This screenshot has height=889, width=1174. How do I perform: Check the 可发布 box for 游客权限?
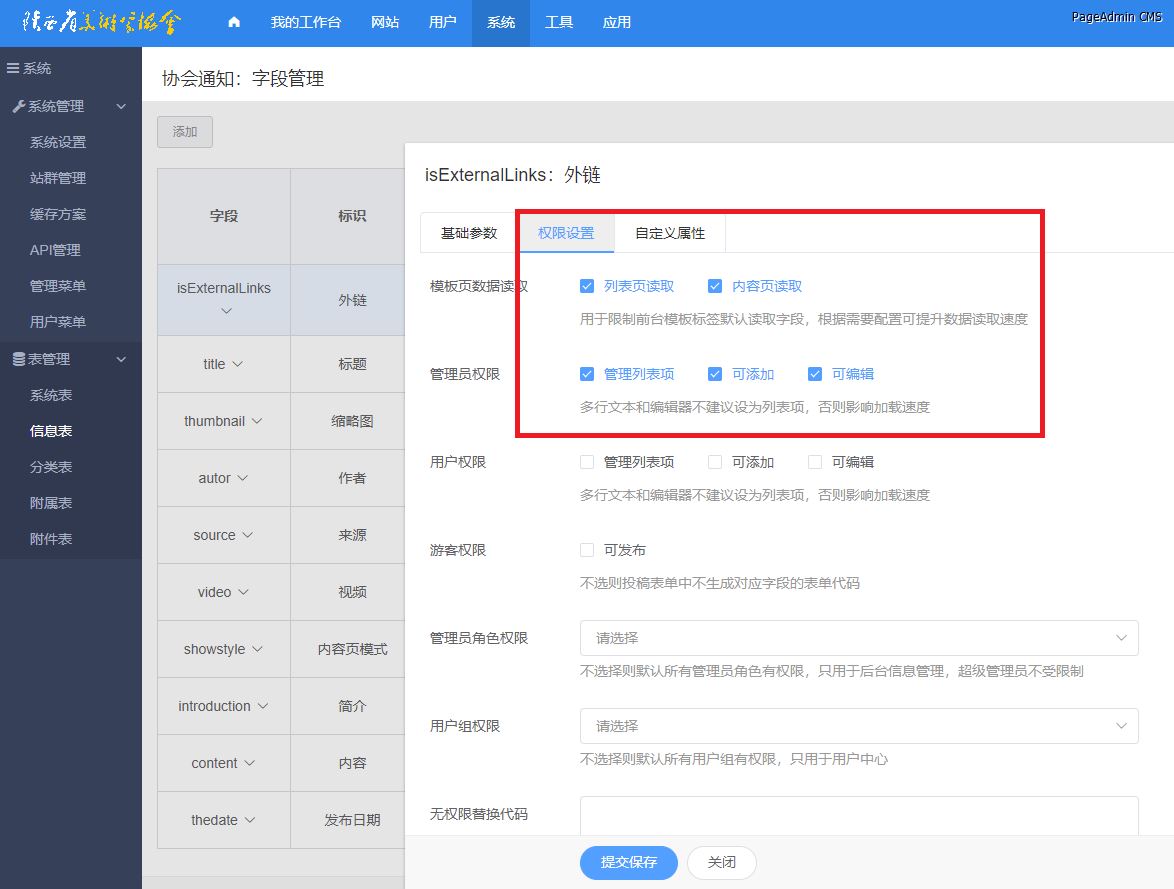coord(587,550)
